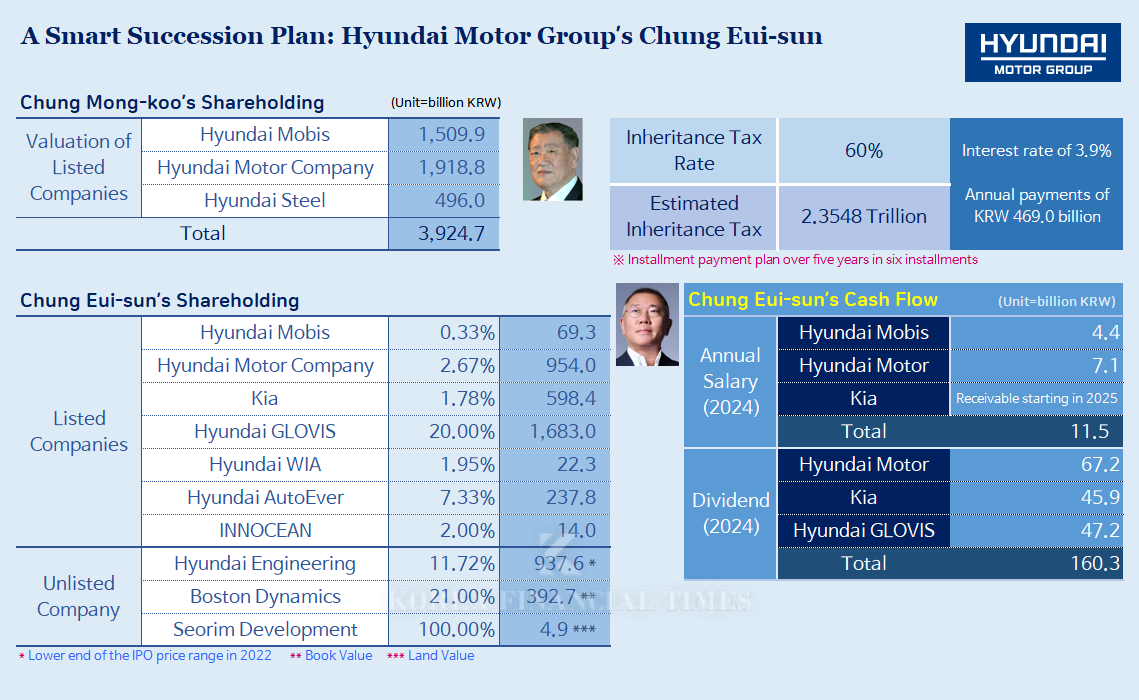1139x700 pixels.
Task: Select the 60% tax rate value
Action: 863,151
